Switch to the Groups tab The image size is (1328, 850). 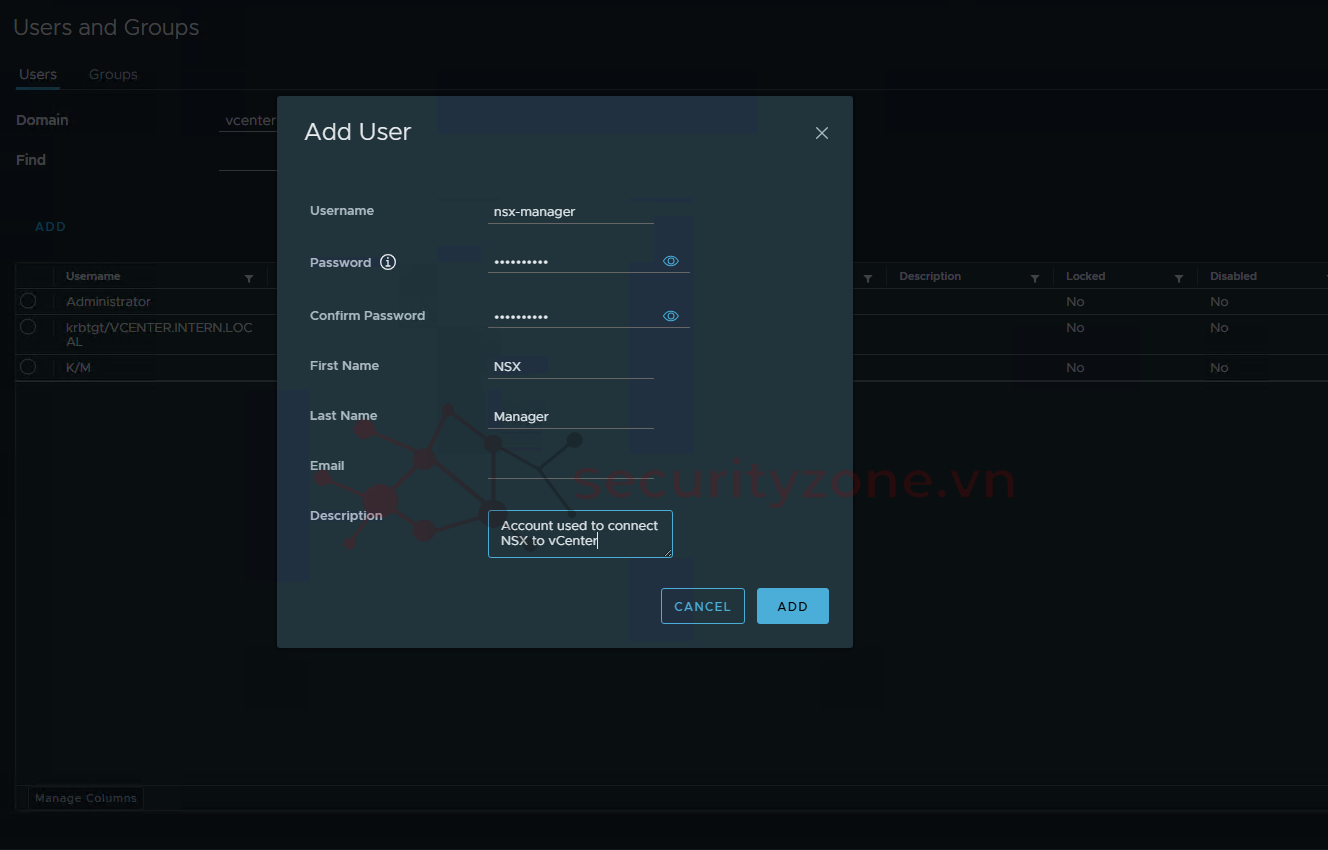[113, 75]
